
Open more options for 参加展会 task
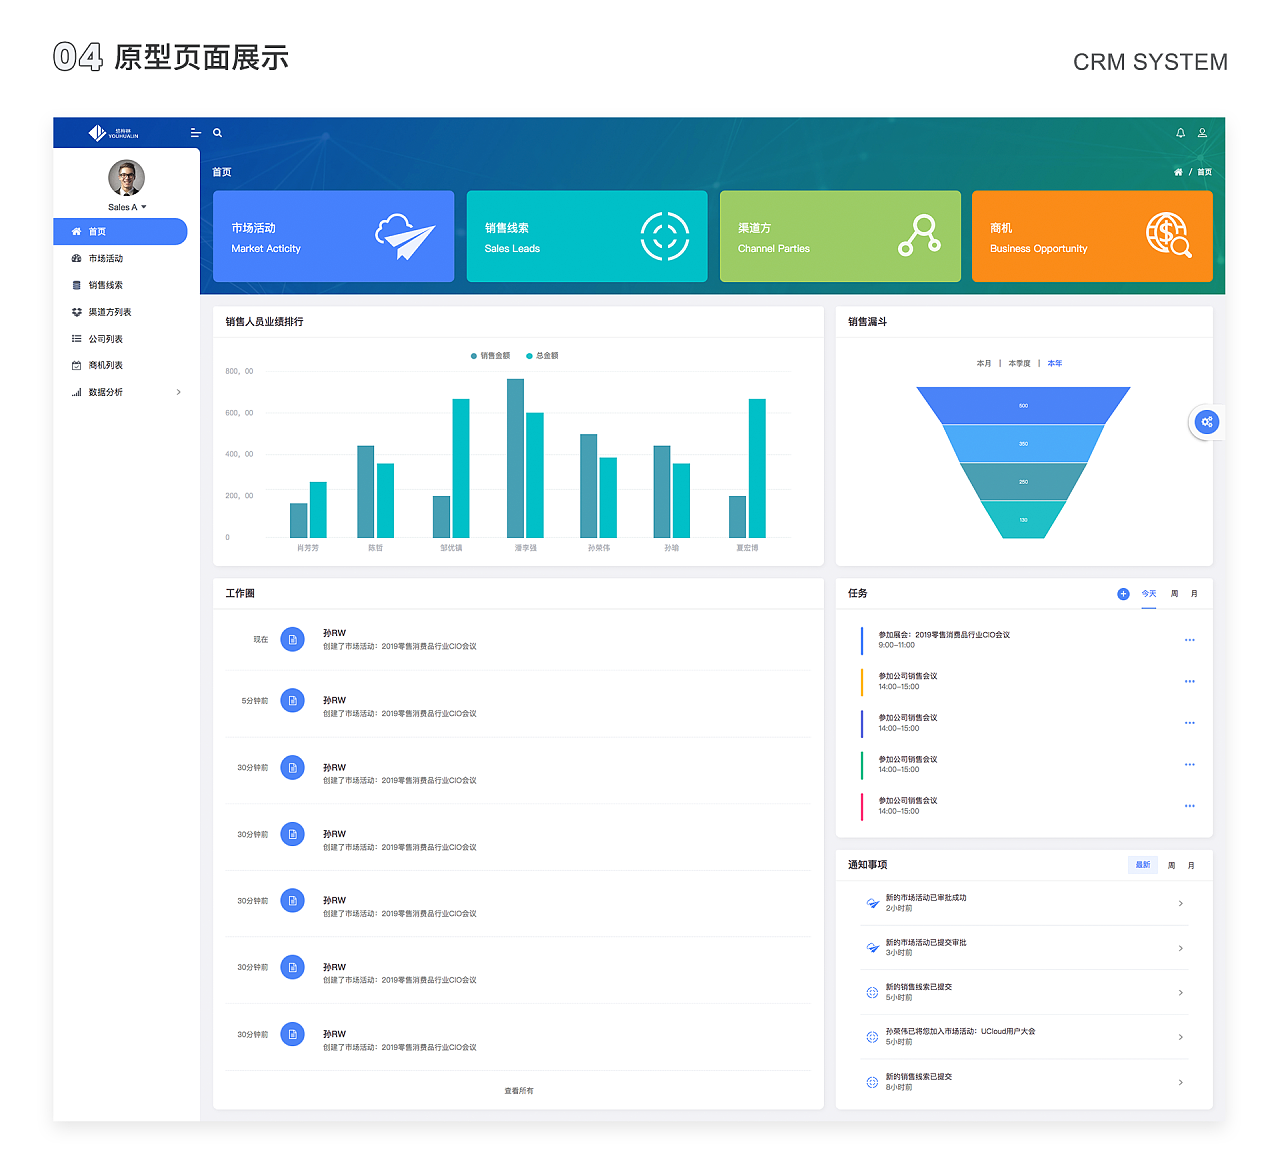(x=1190, y=640)
